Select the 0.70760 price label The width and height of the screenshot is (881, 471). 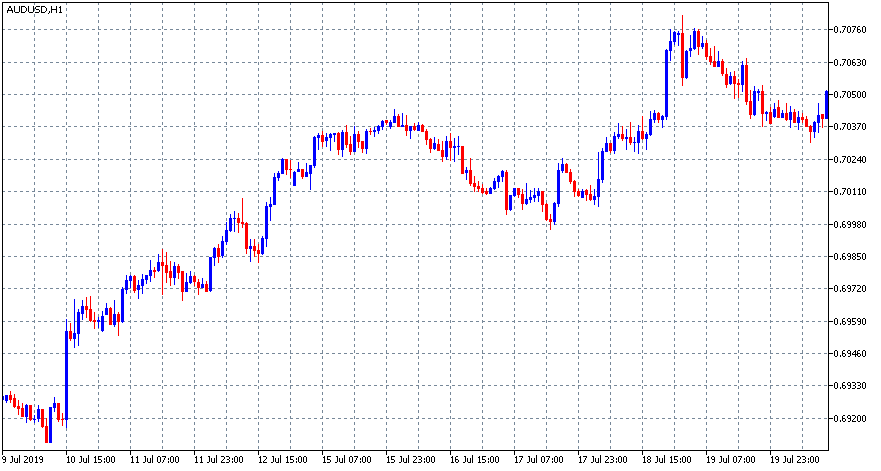[850, 29]
